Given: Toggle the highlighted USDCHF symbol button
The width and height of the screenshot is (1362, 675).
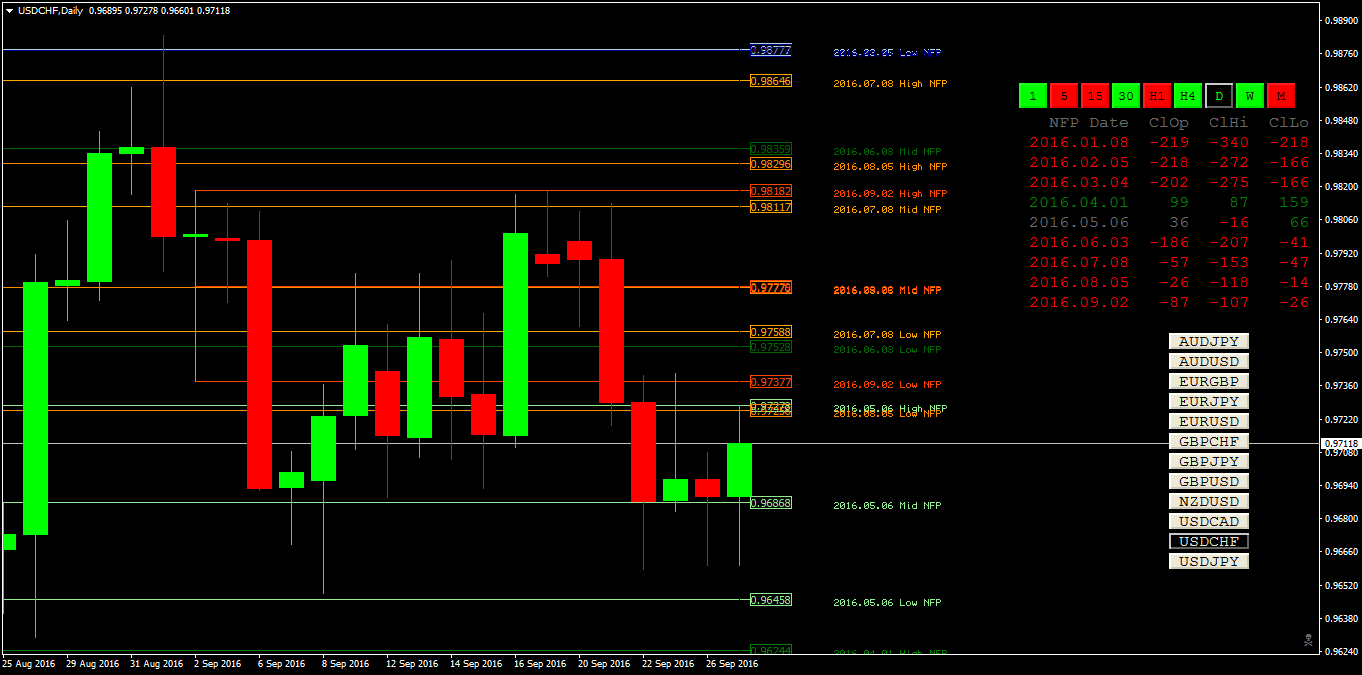Looking at the screenshot, I should click(1208, 540).
